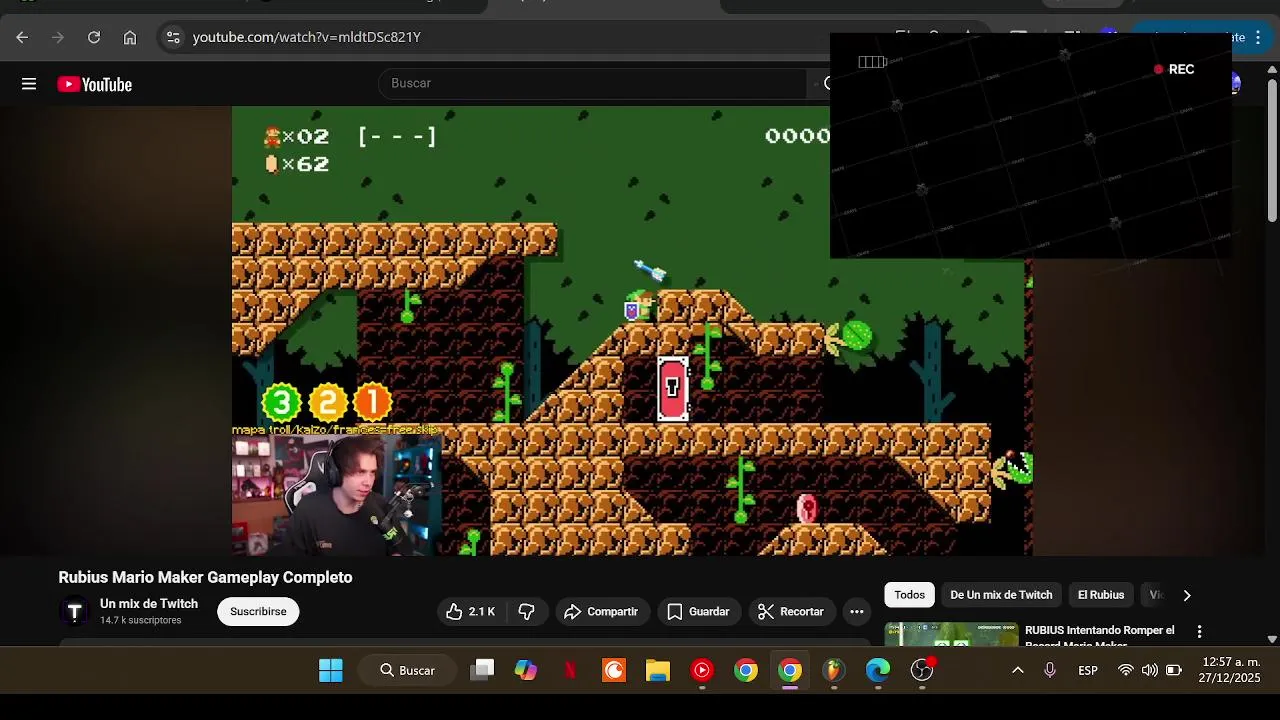Screen dimensions: 1280x720
Task: Click the title Rubius Mario Maker Gameplay Completo
Action: [x=205, y=577]
